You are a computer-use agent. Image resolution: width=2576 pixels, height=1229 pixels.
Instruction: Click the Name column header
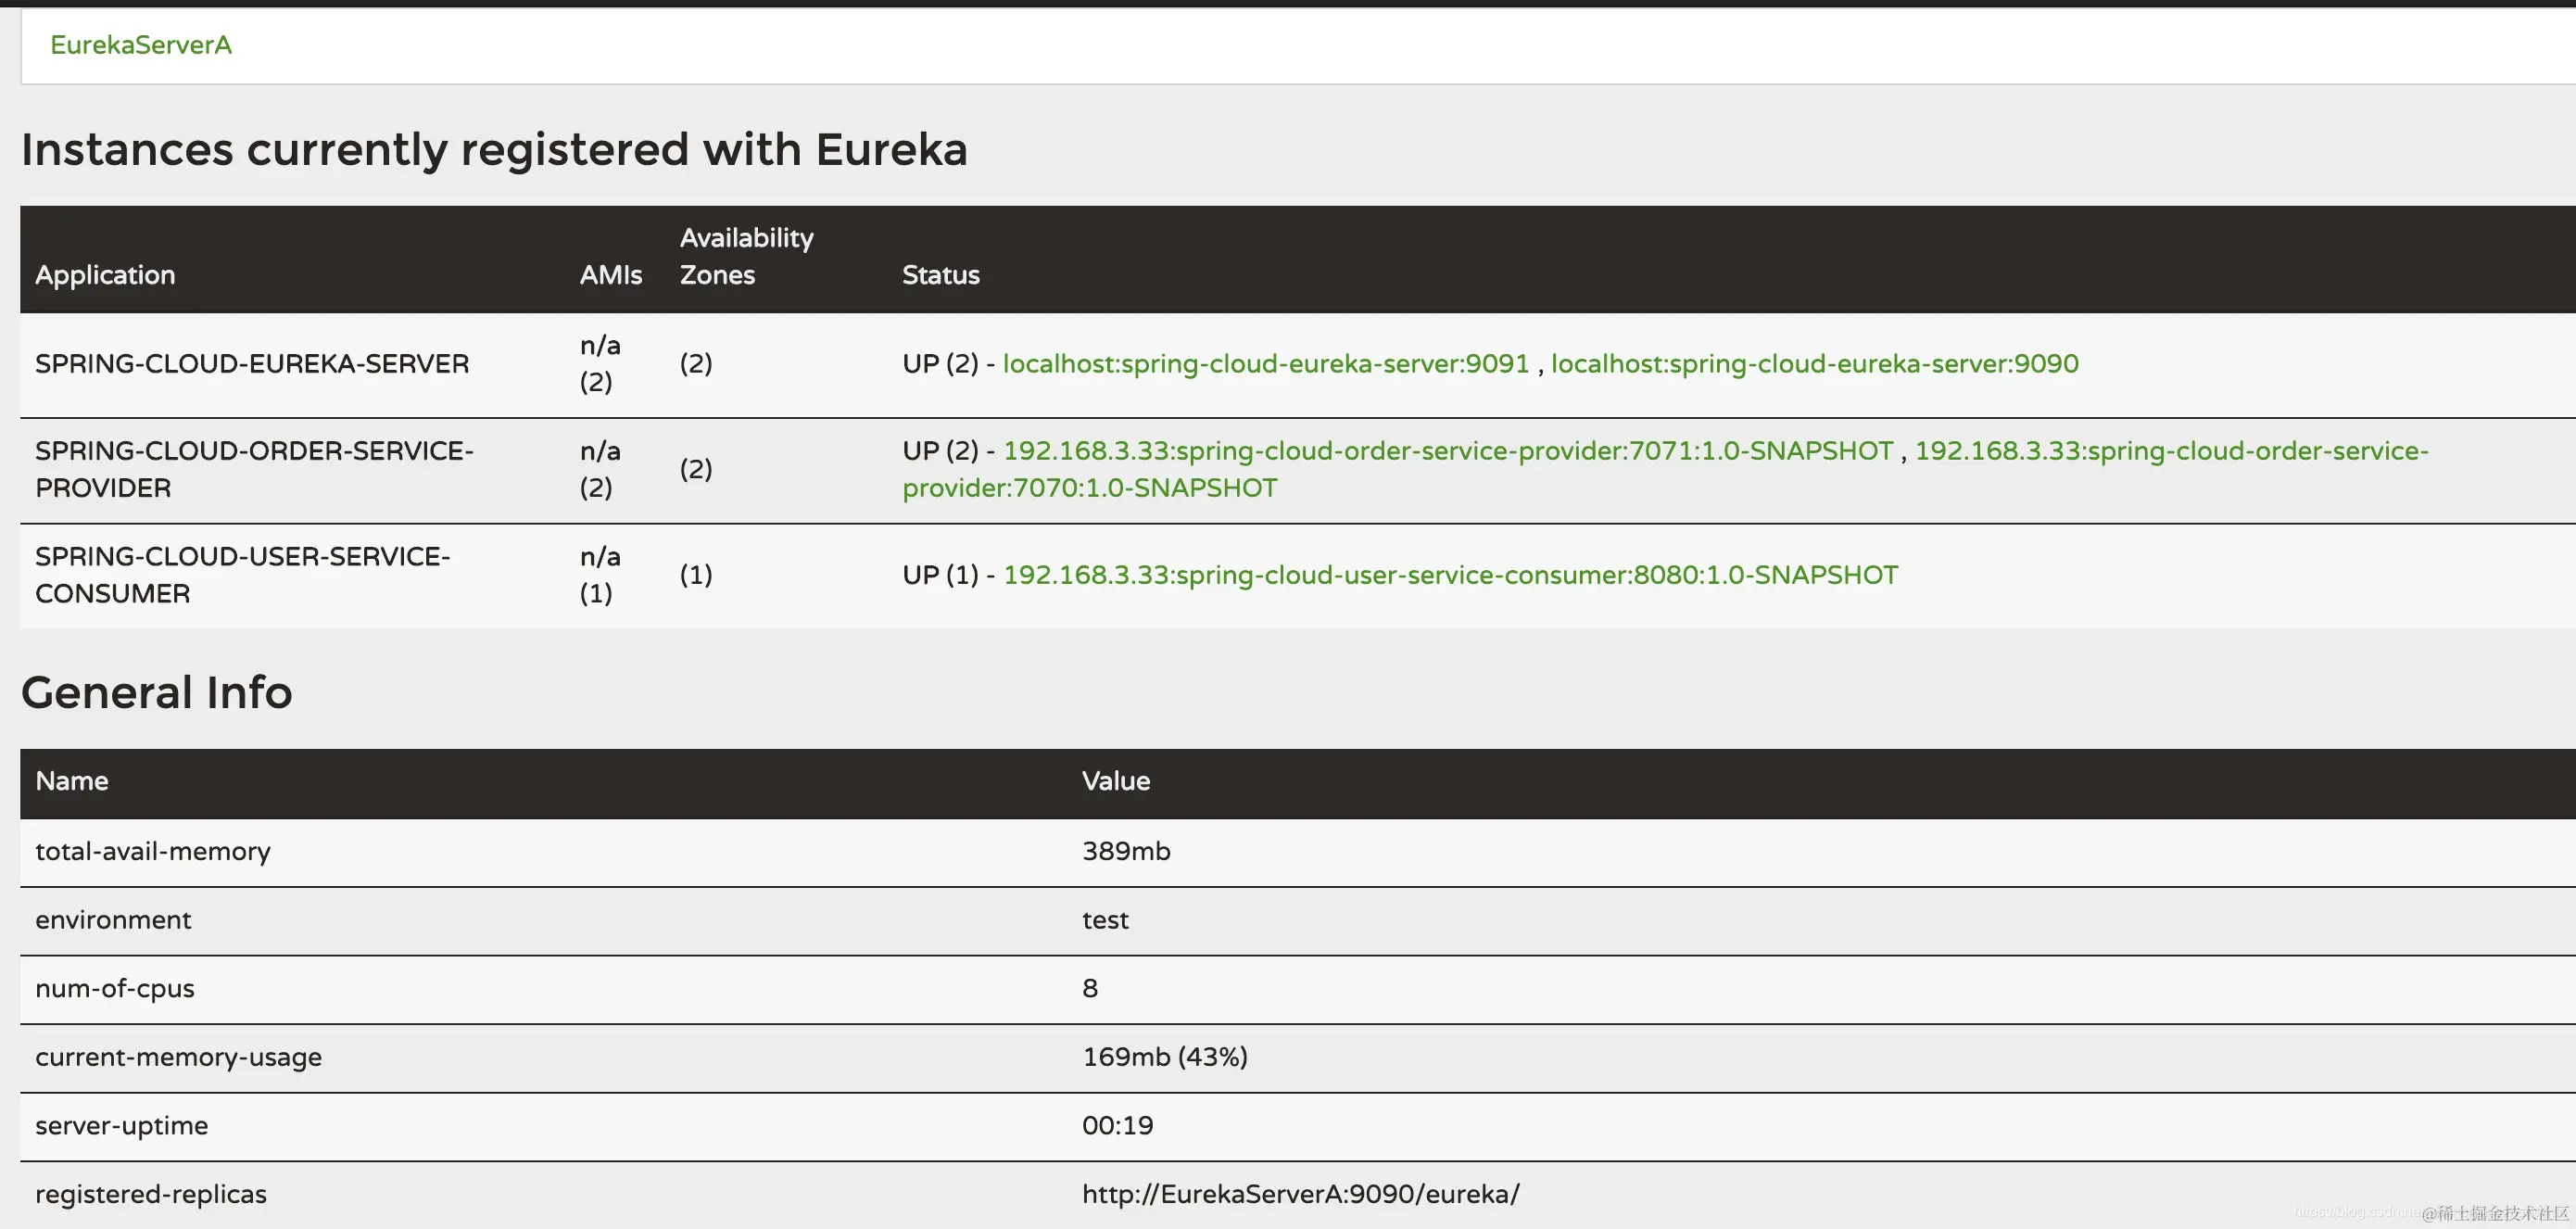coord(72,781)
